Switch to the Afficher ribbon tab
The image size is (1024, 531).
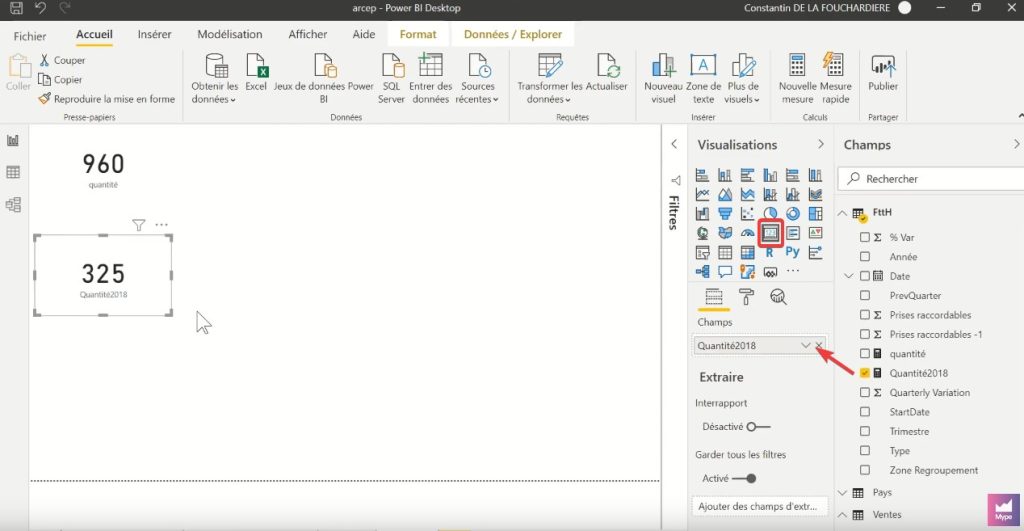(x=308, y=35)
